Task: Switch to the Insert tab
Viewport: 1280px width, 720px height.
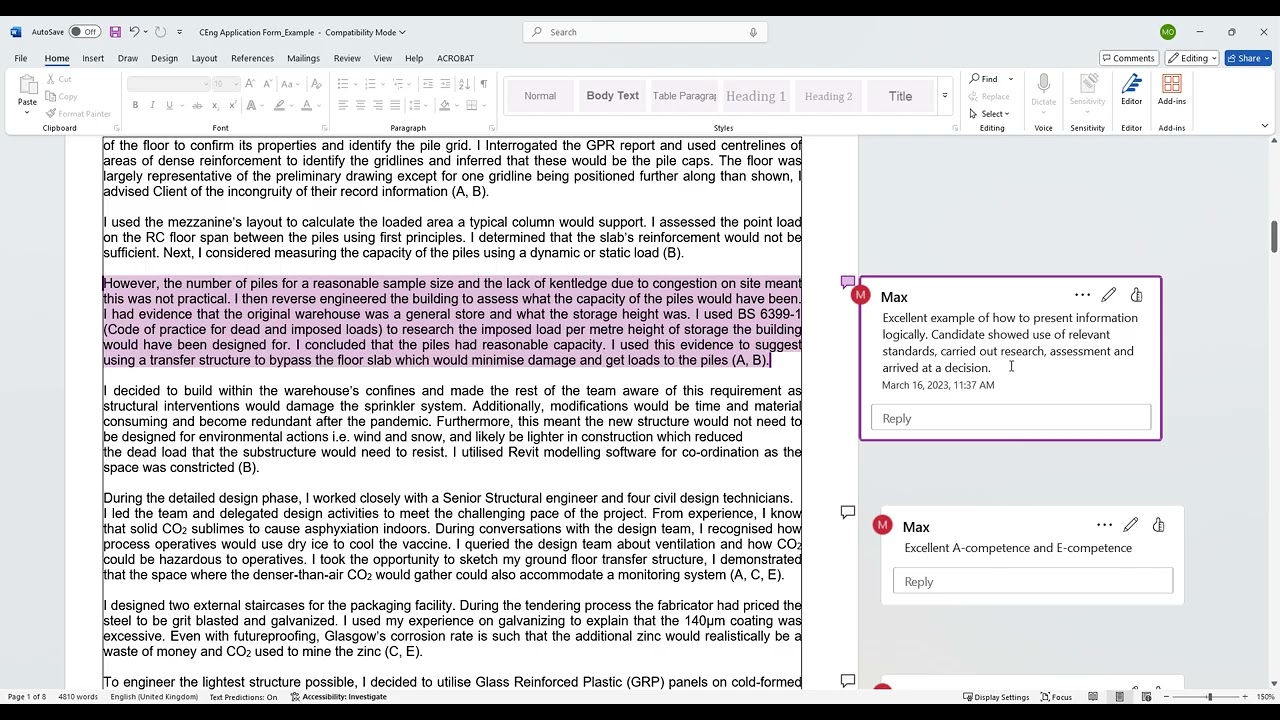Action: point(93,58)
